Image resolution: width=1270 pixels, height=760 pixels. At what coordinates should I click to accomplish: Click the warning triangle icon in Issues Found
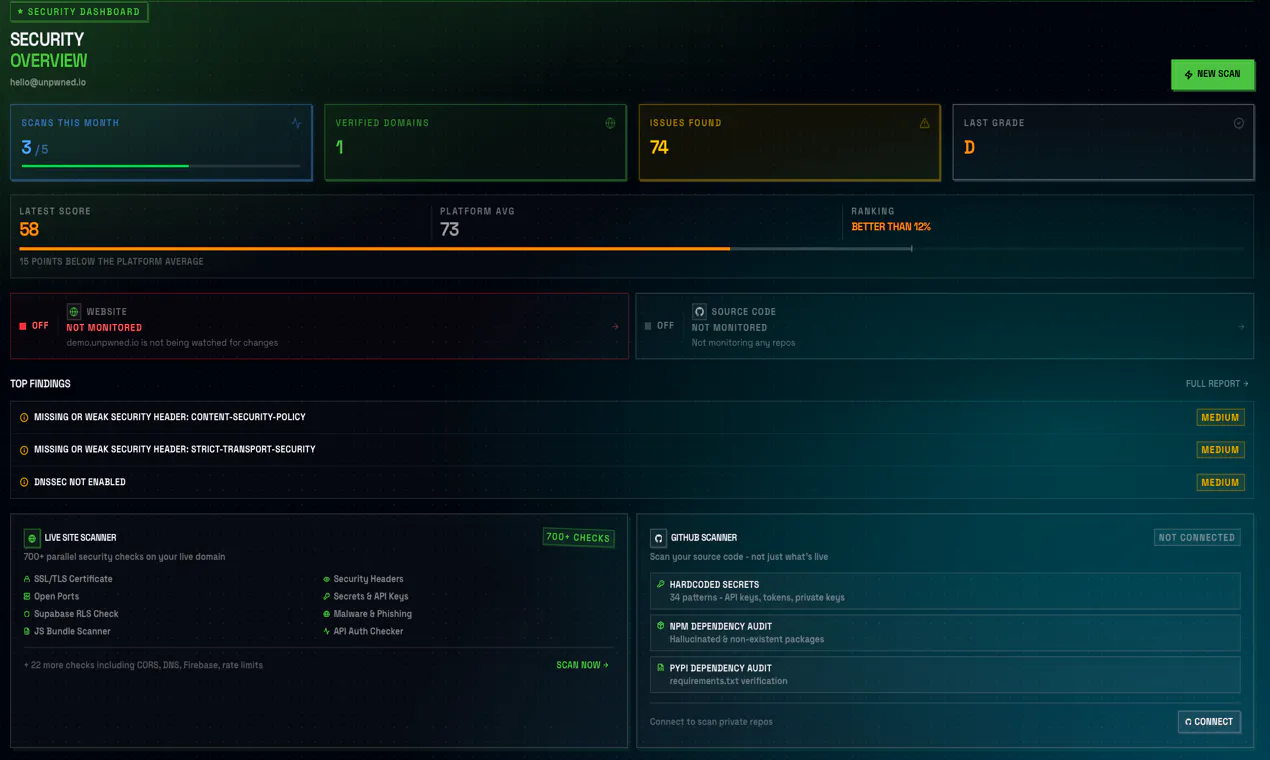(924, 123)
